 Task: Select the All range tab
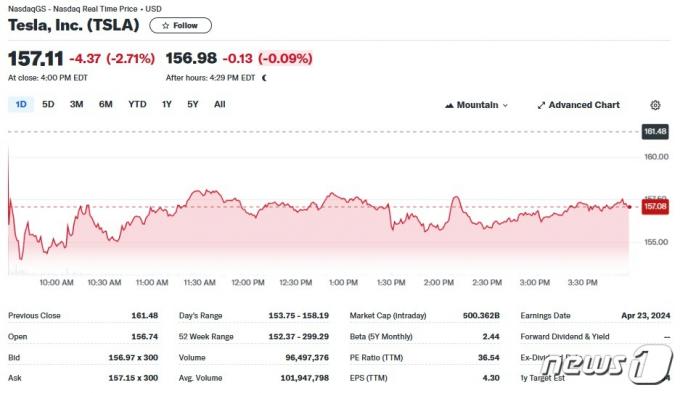(x=219, y=105)
